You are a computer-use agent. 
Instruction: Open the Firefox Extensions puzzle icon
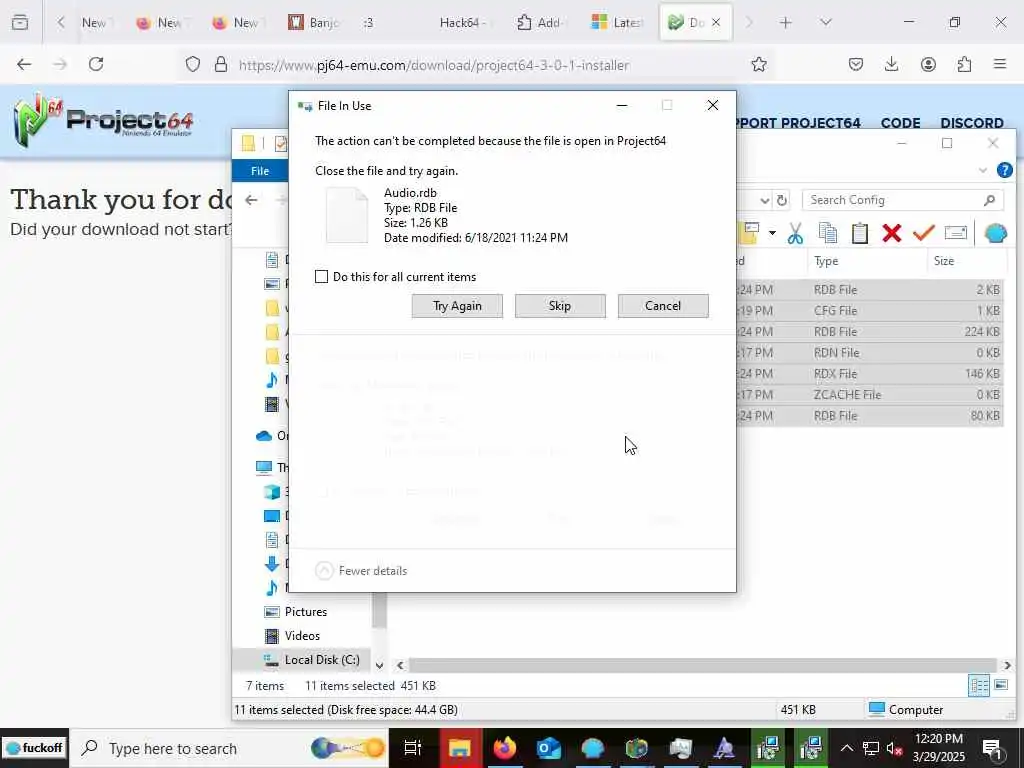(964, 64)
